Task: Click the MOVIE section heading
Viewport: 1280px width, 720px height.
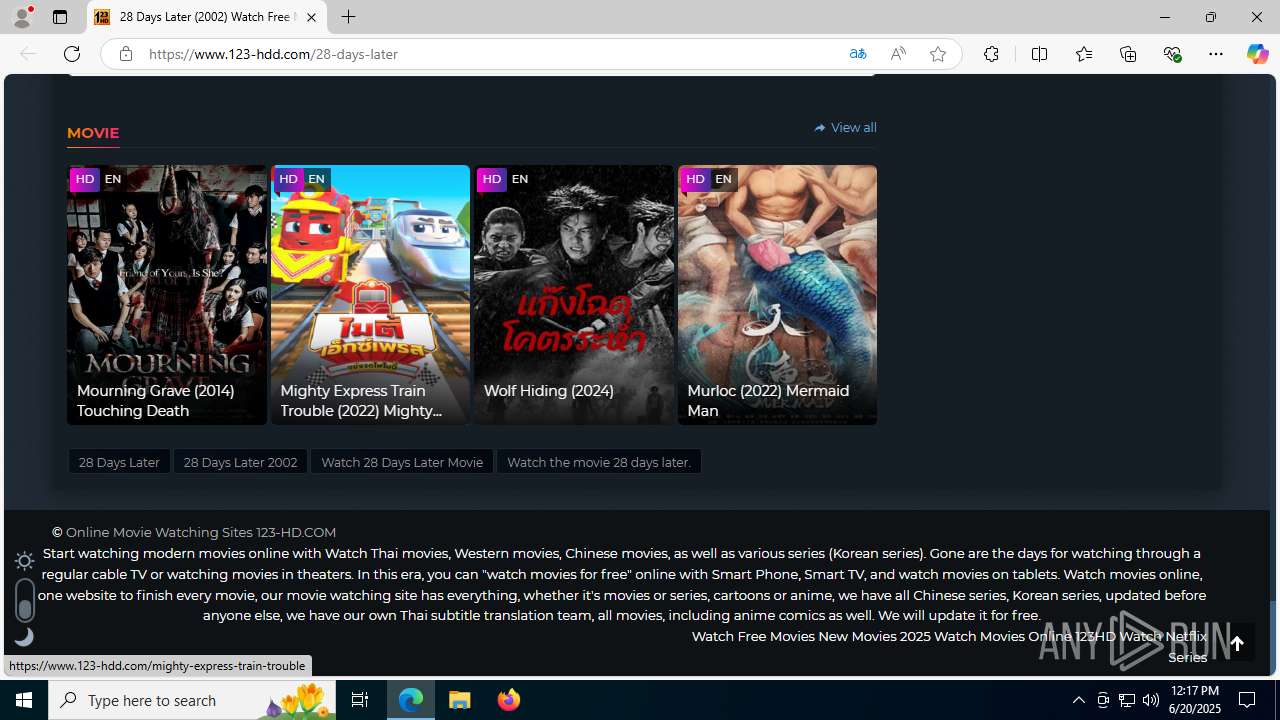Action: (x=93, y=133)
